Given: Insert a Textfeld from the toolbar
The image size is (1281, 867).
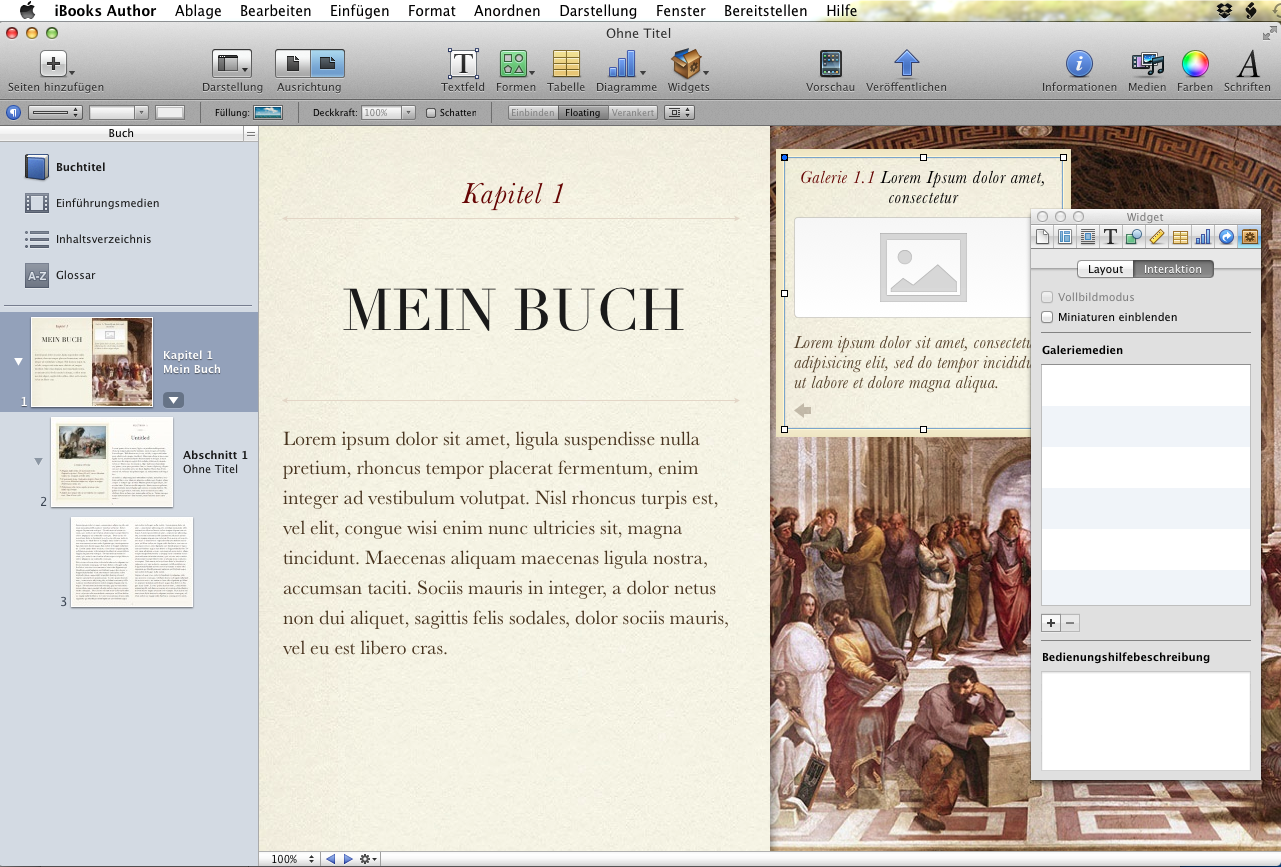Looking at the screenshot, I should (x=462, y=65).
